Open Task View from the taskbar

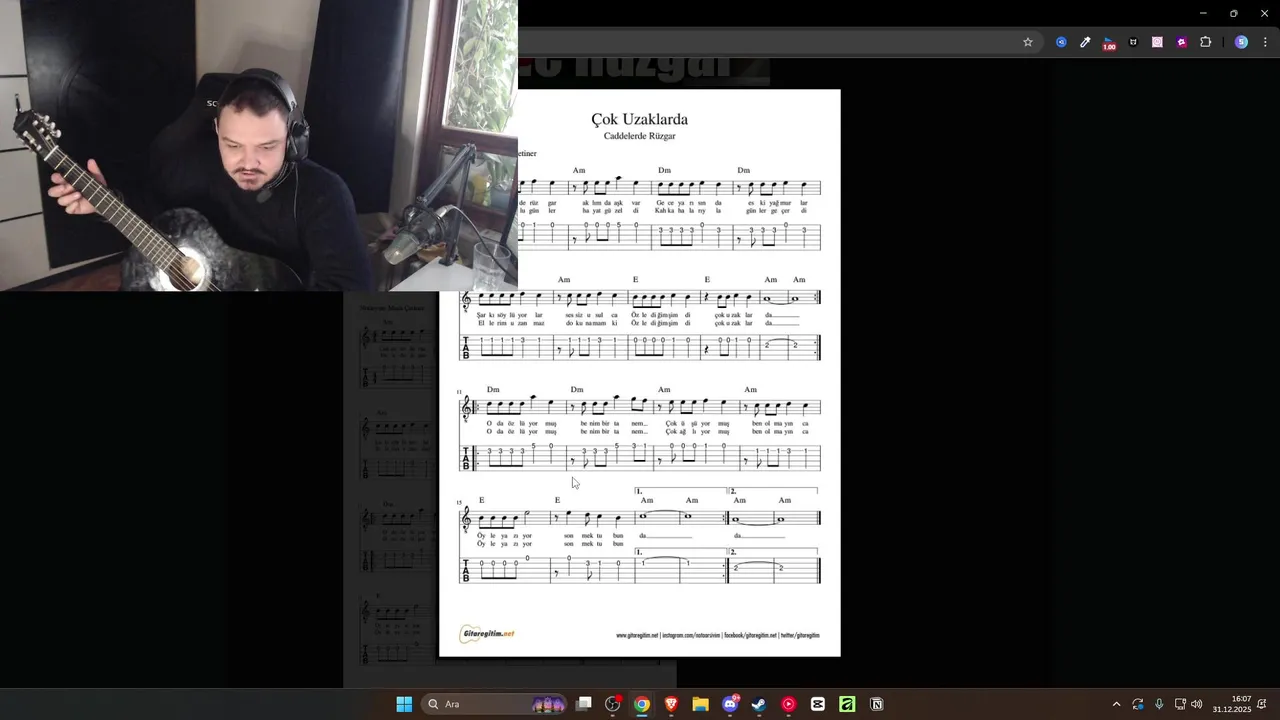pos(584,704)
